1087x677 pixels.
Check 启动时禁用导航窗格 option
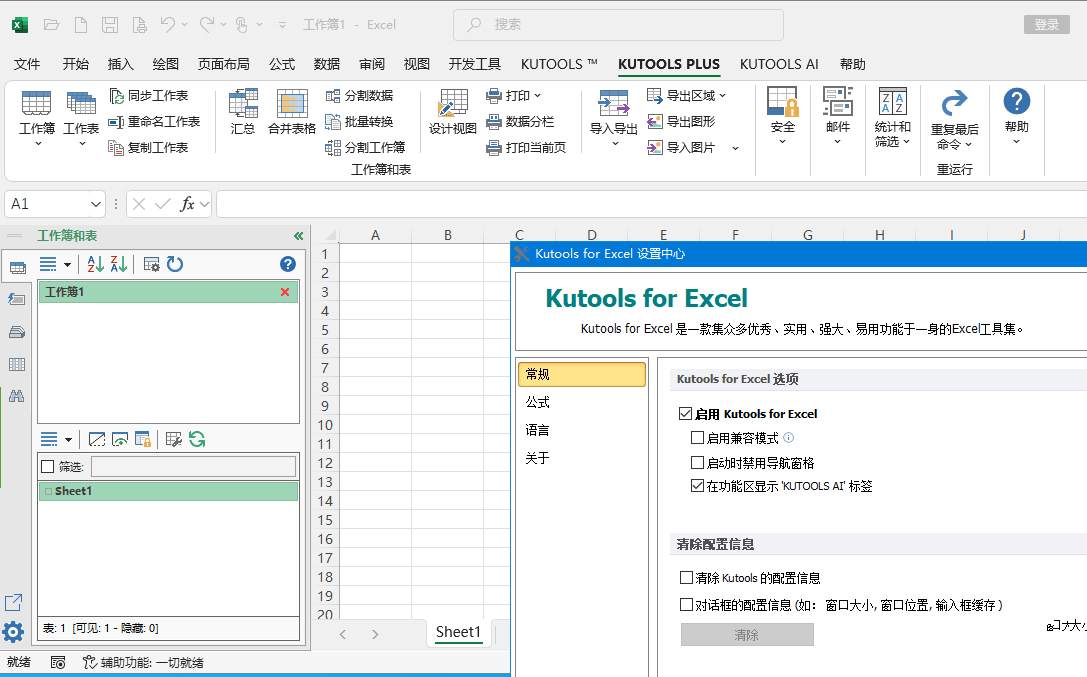tap(698, 463)
